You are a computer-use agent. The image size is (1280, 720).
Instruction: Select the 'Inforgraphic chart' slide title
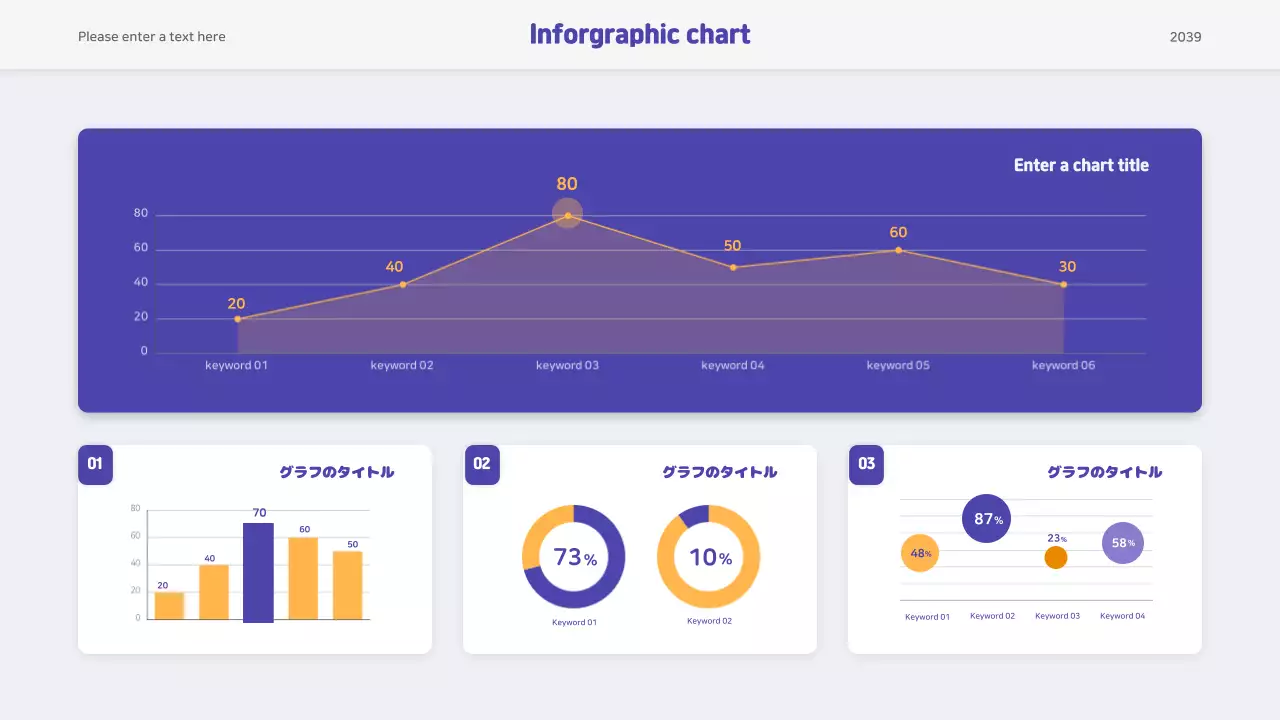pos(639,35)
